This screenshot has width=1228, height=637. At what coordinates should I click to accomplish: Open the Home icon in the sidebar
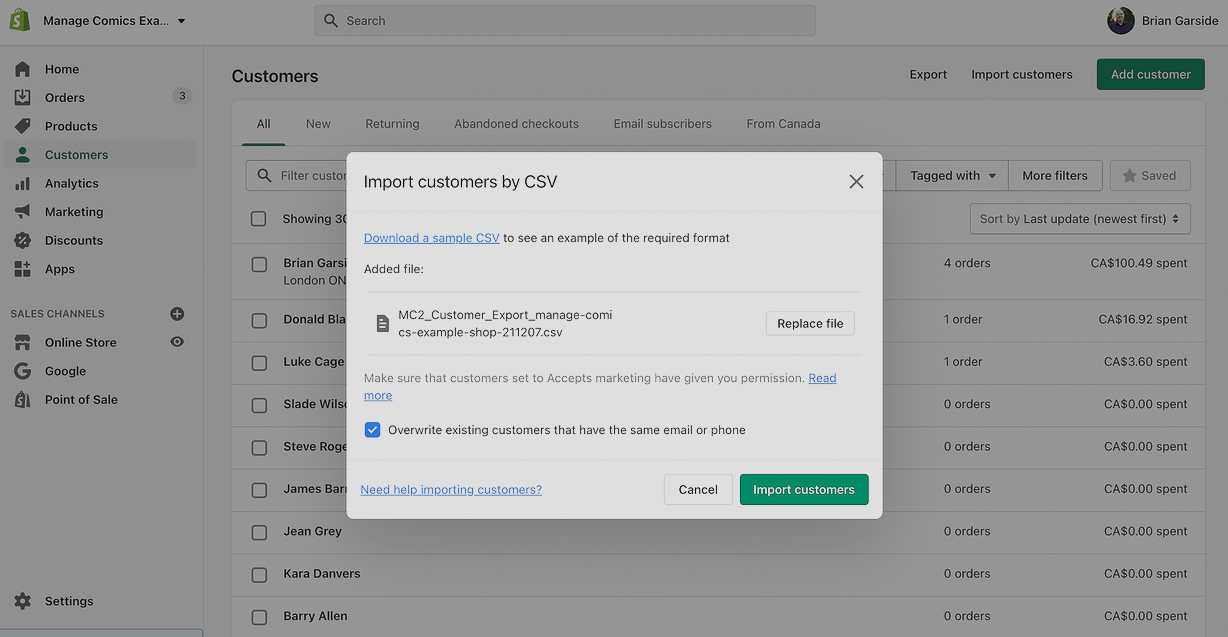(22, 69)
